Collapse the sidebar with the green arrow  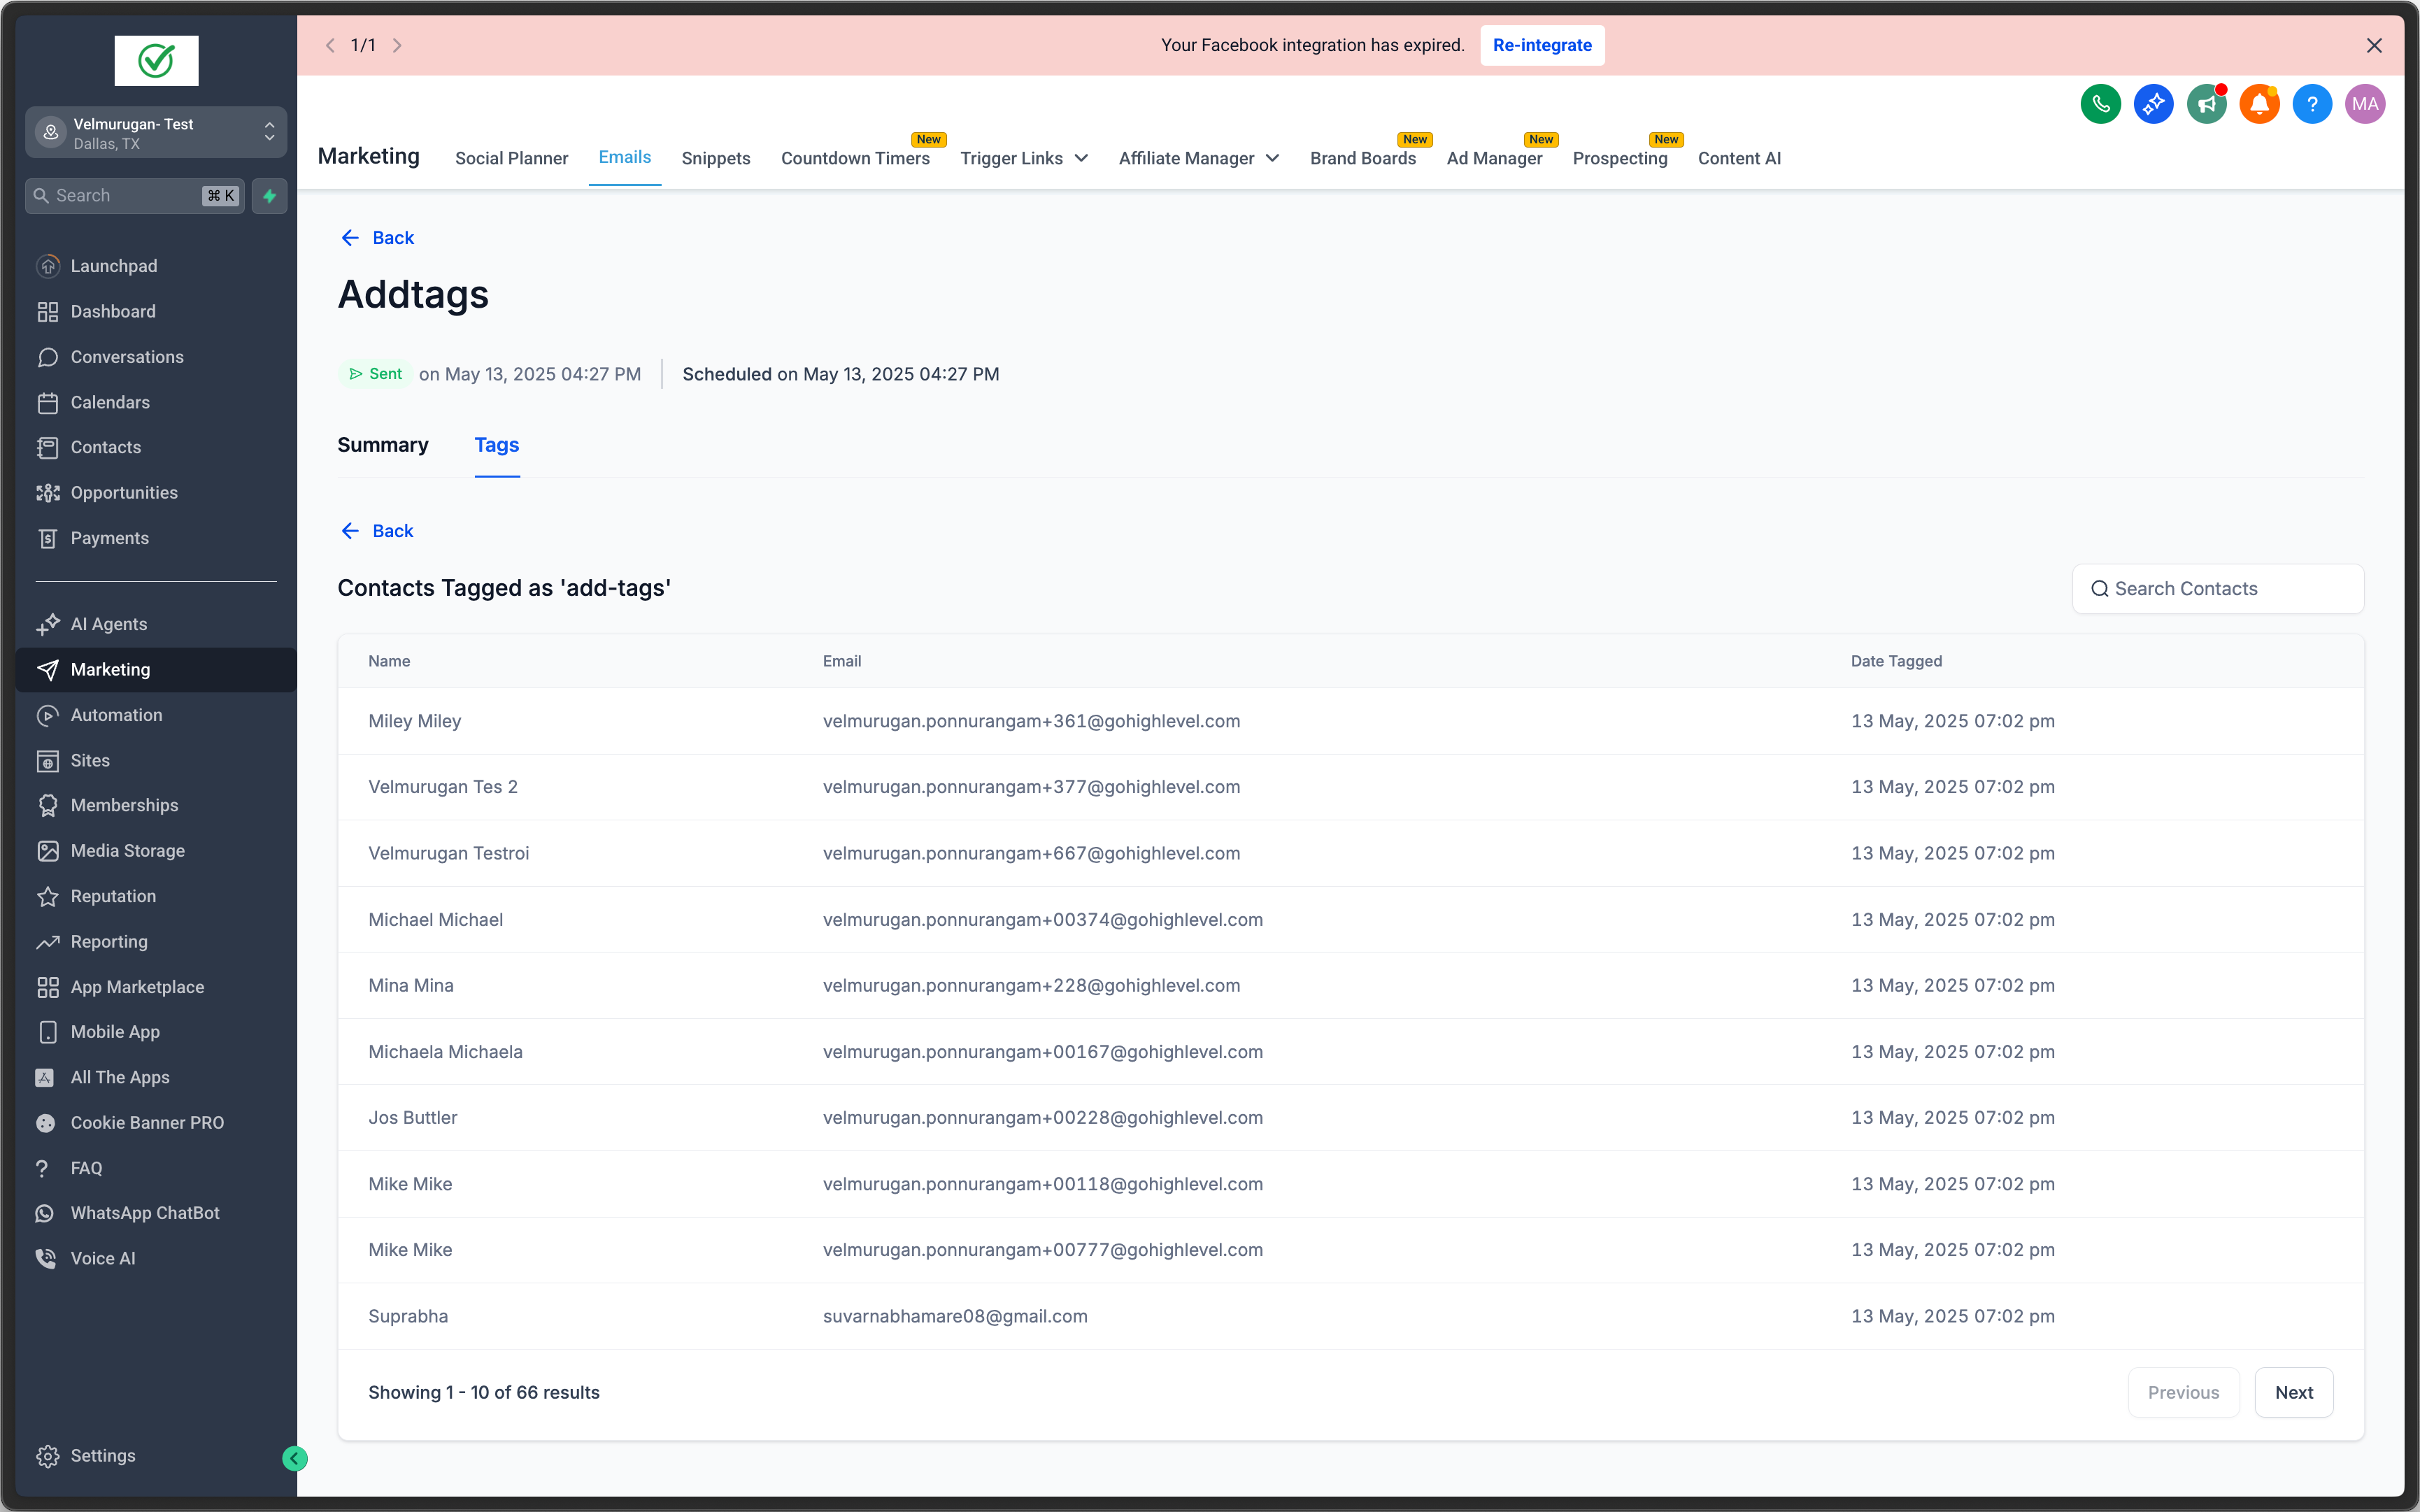click(x=294, y=1458)
